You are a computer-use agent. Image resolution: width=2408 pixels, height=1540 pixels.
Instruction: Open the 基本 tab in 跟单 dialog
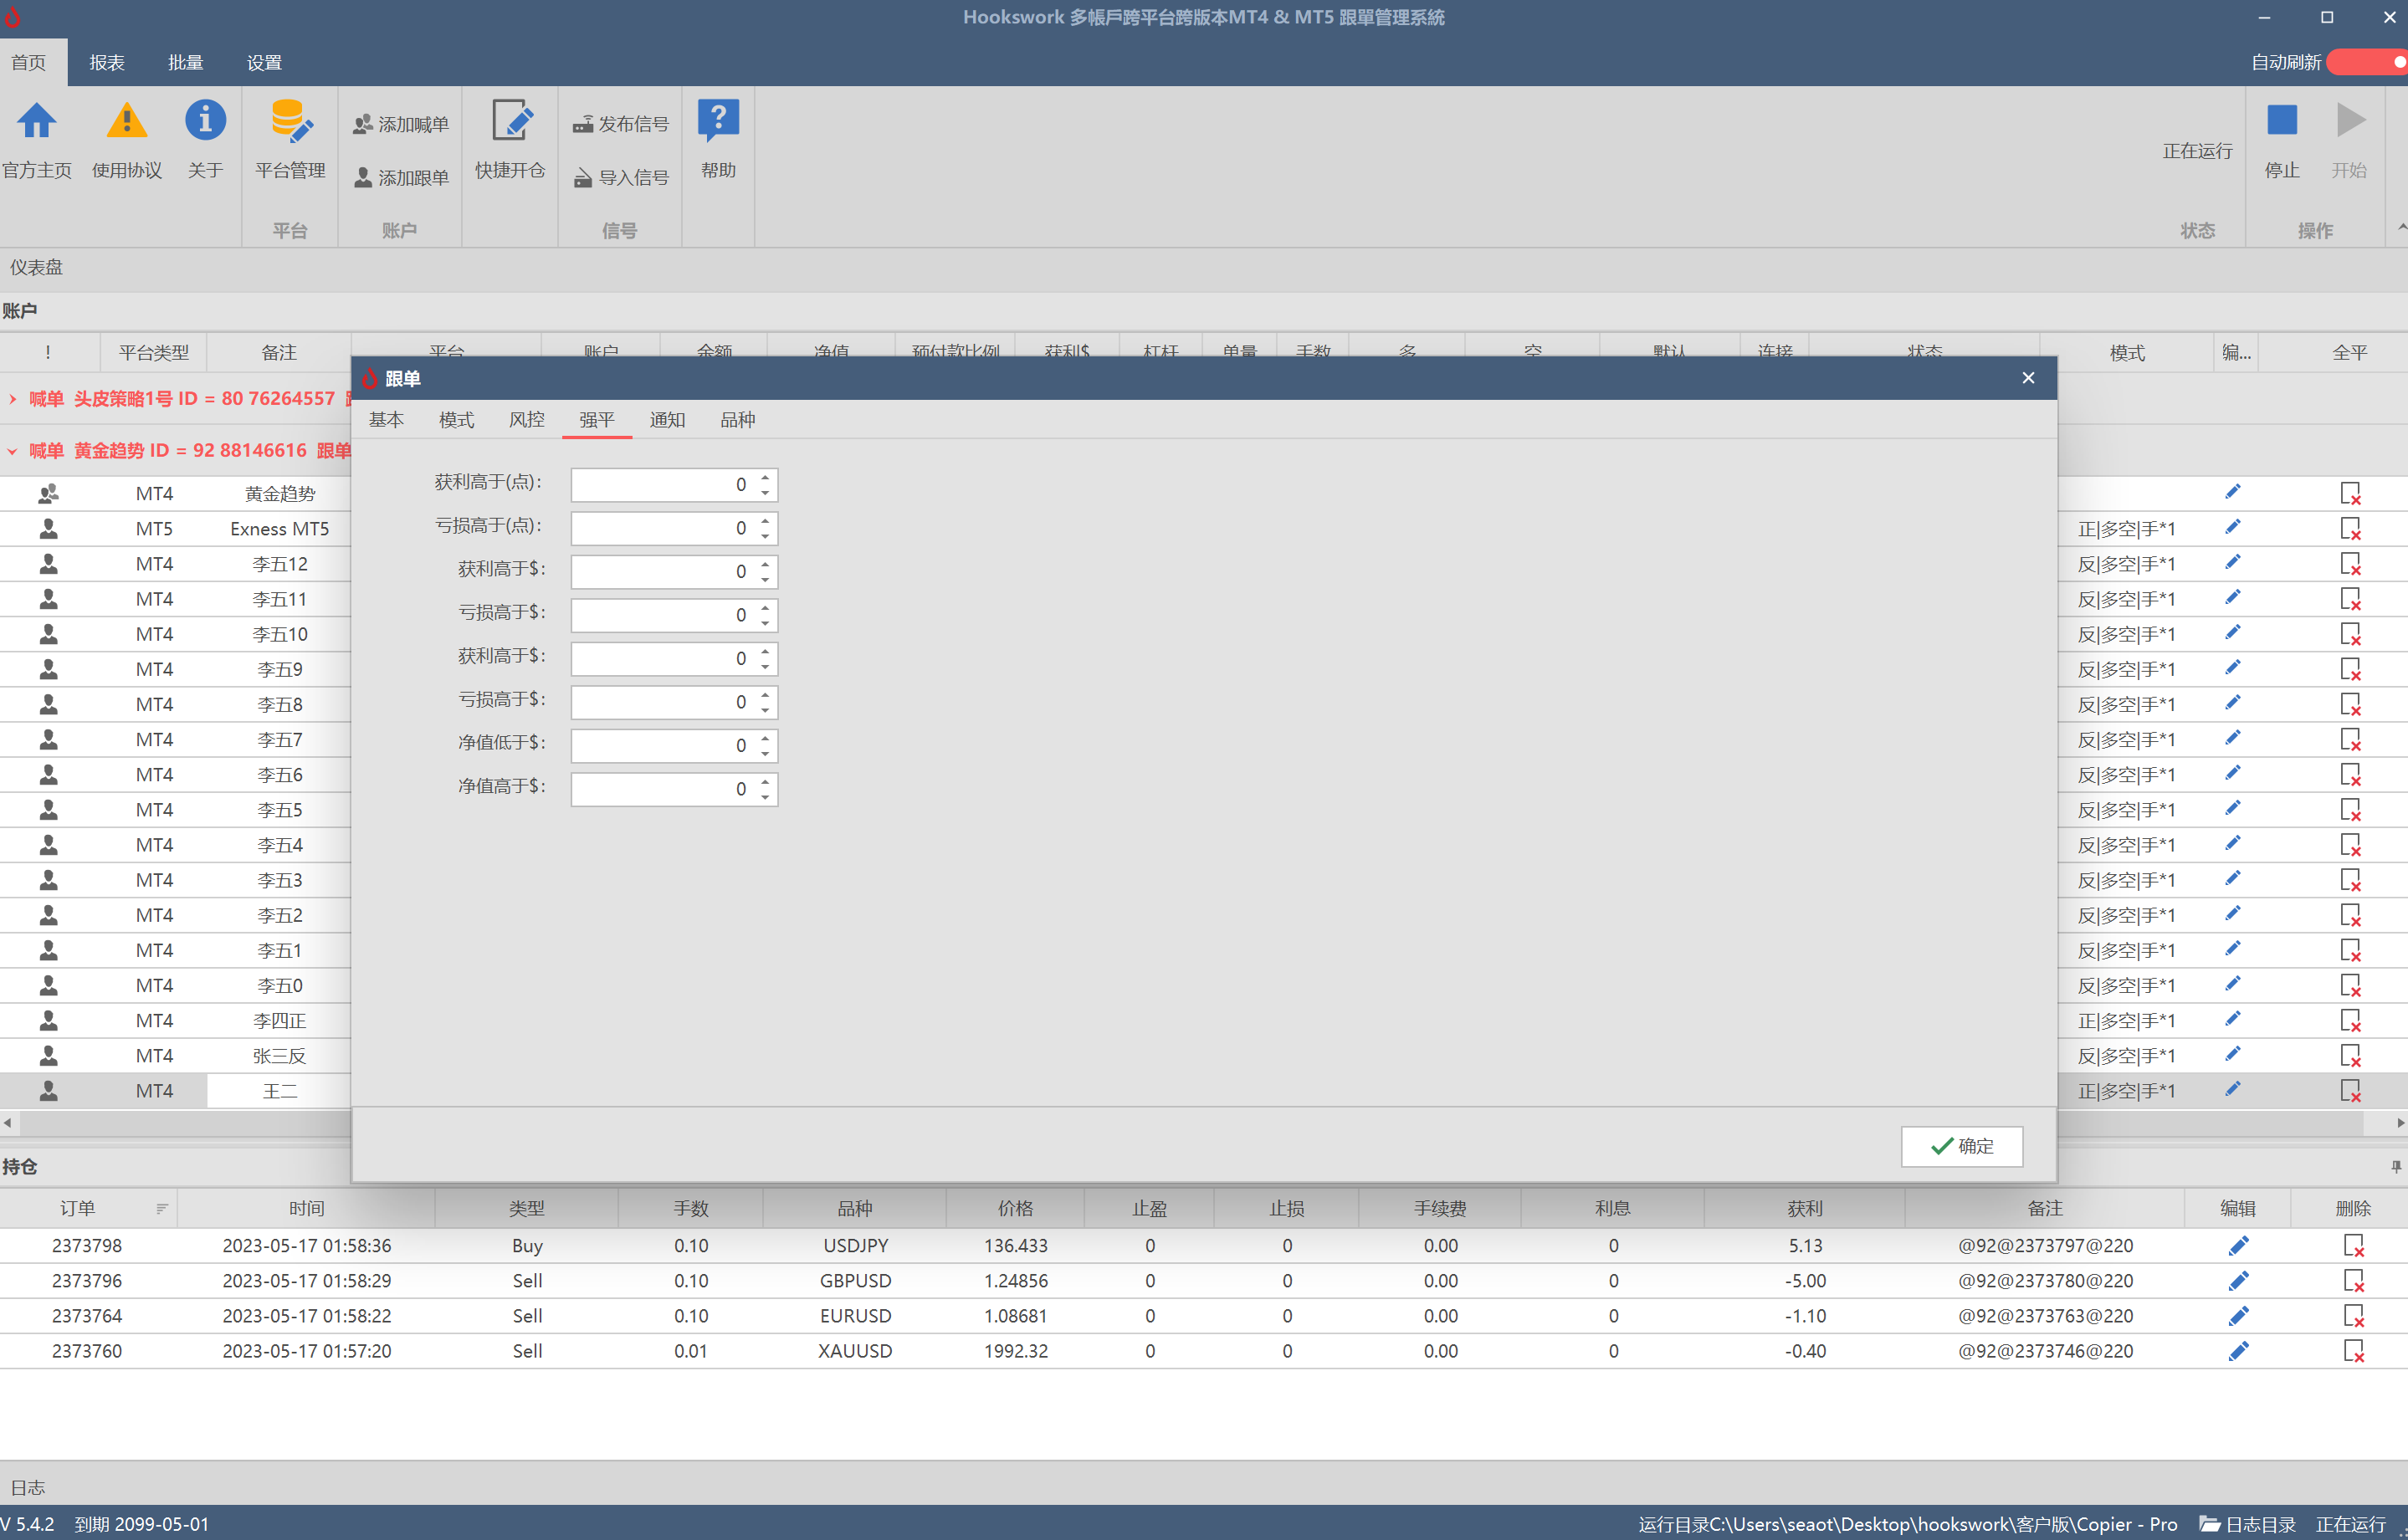pyautogui.click(x=386, y=420)
